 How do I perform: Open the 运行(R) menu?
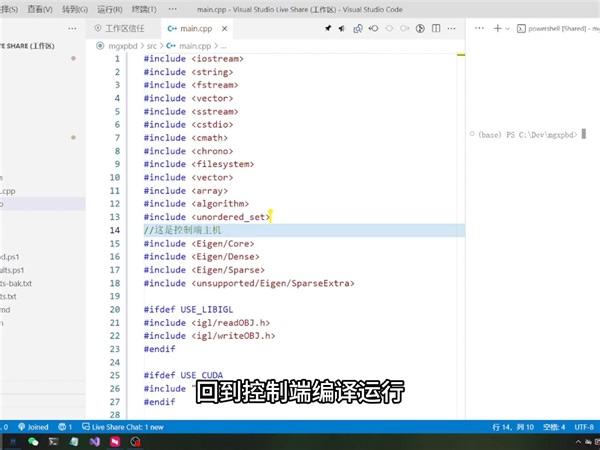[110, 9]
